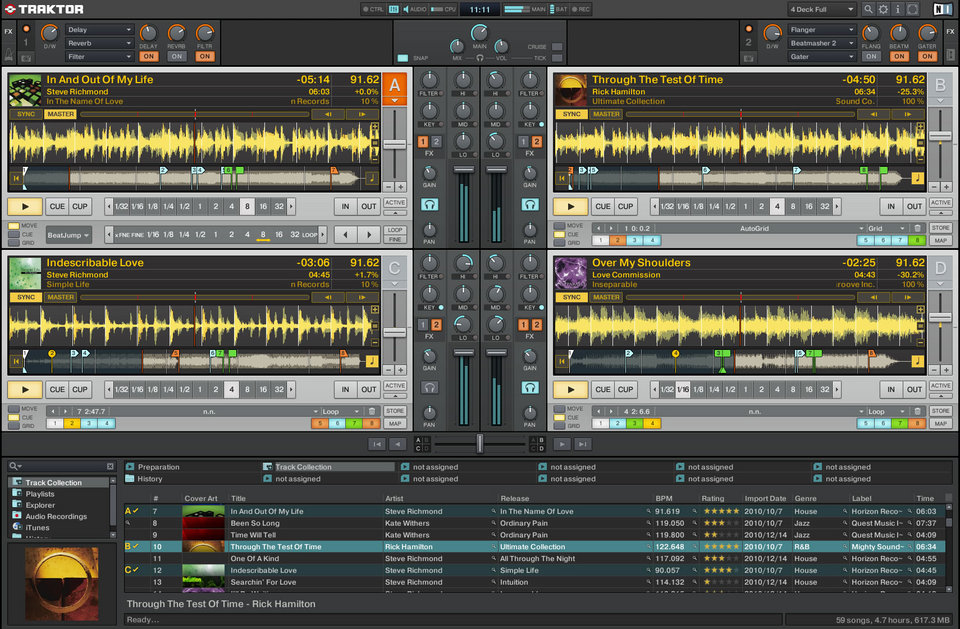Click the Native Instruments logo at top right
960x629 pixels.
[x=942, y=9]
